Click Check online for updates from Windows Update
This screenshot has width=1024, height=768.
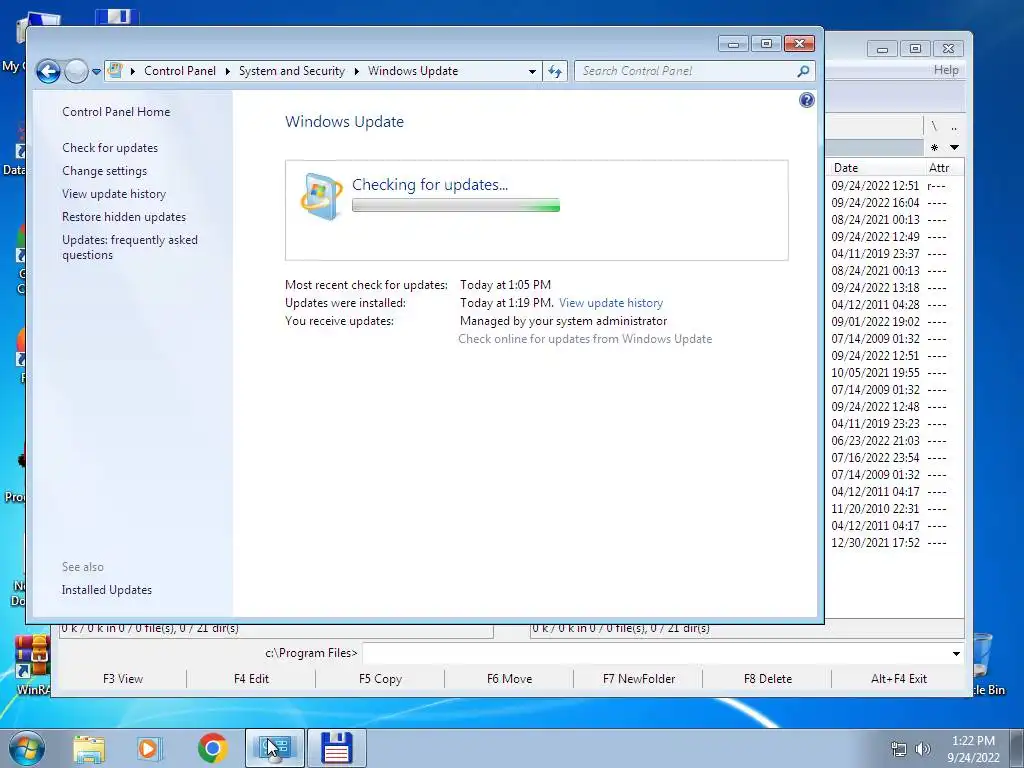(x=585, y=339)
